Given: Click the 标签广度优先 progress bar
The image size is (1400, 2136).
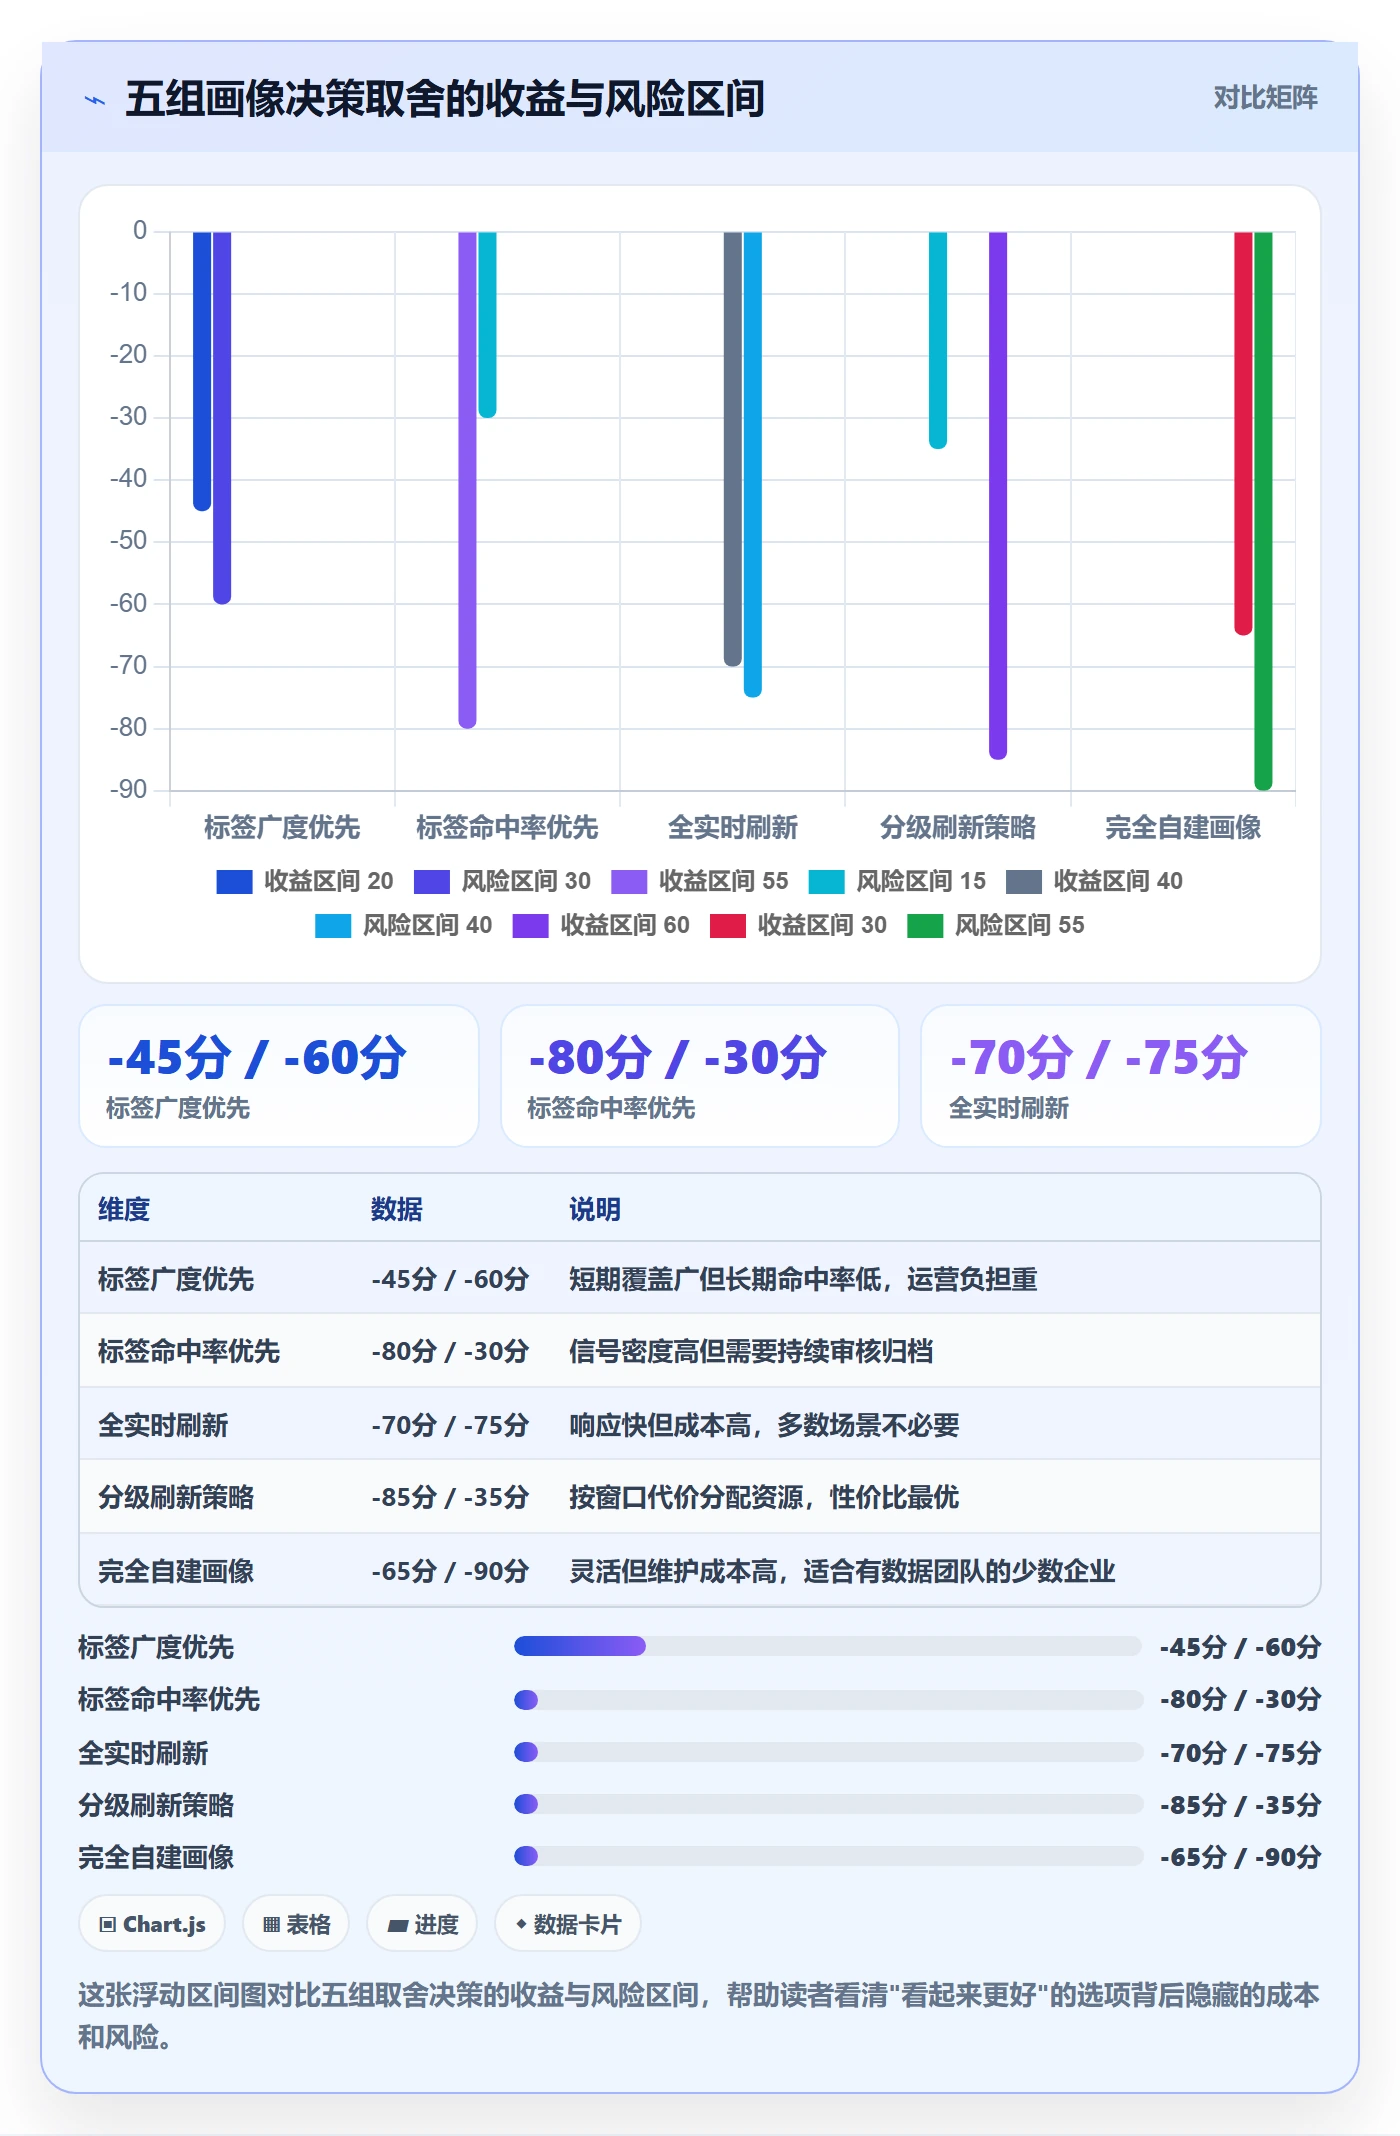Looking at the screenshot, I should pos(828,1646).
